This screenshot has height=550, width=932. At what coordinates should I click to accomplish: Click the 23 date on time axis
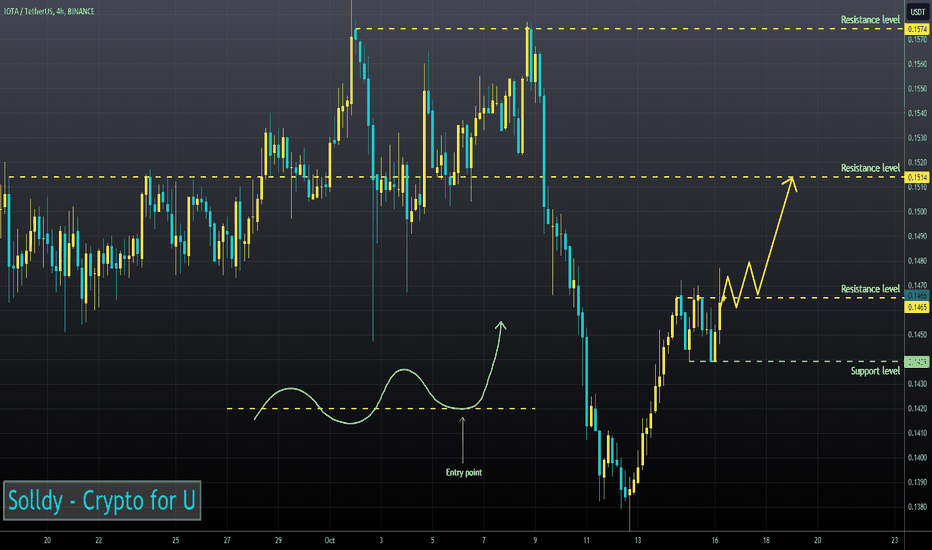pos(895,540)
